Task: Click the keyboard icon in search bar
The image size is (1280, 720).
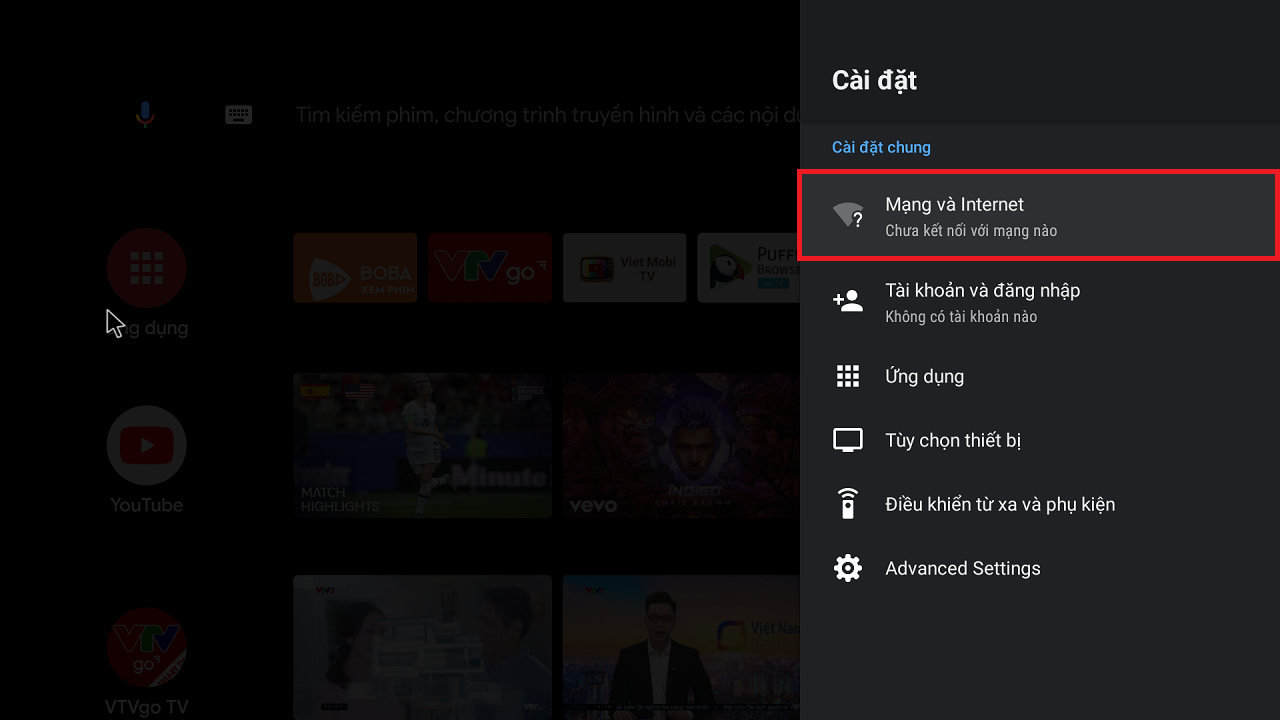Action: point(238,115)
